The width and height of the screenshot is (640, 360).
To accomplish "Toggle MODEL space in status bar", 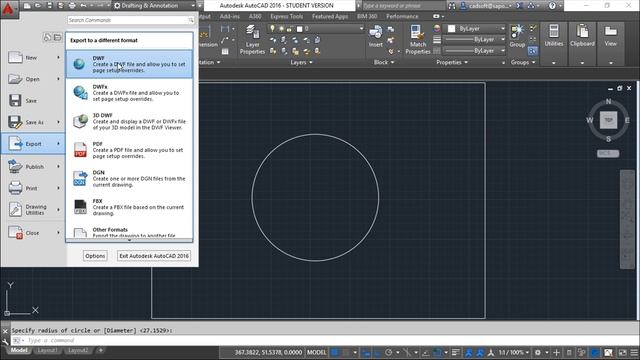I will point(316,352).
